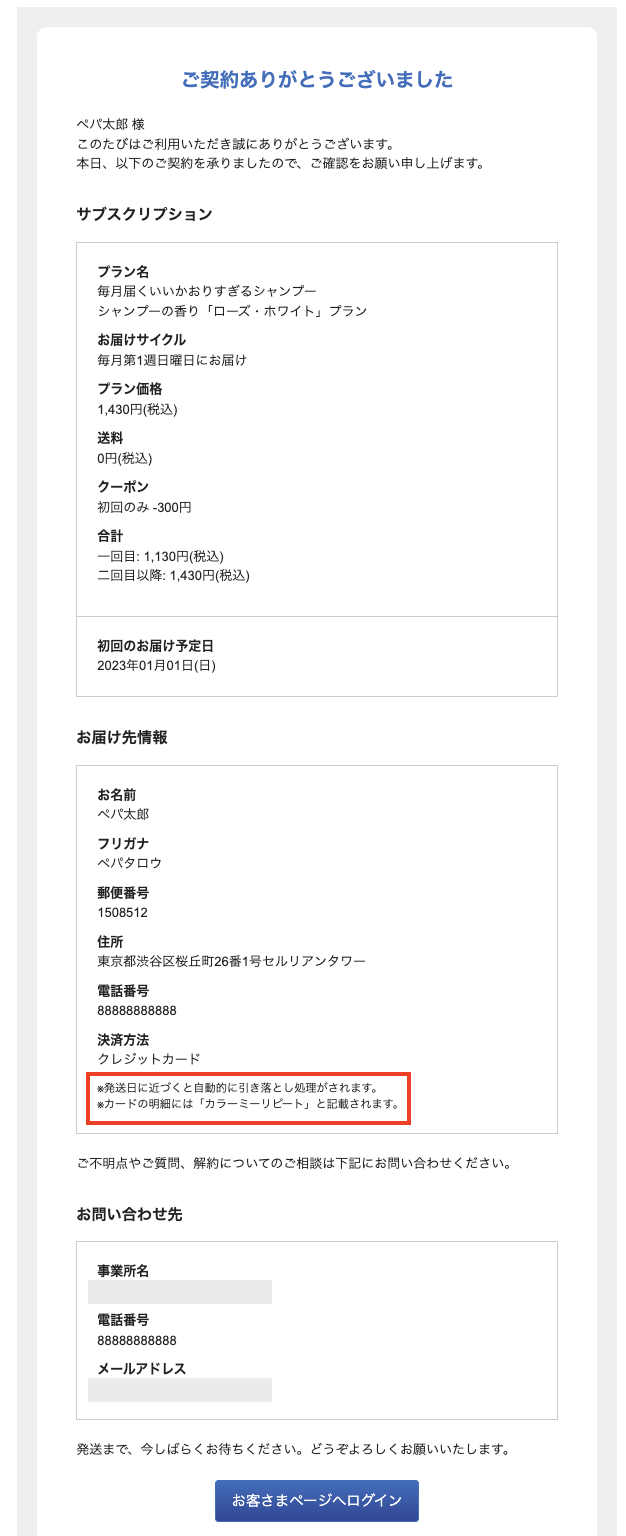Click the プラン名 label

(123, 271)
